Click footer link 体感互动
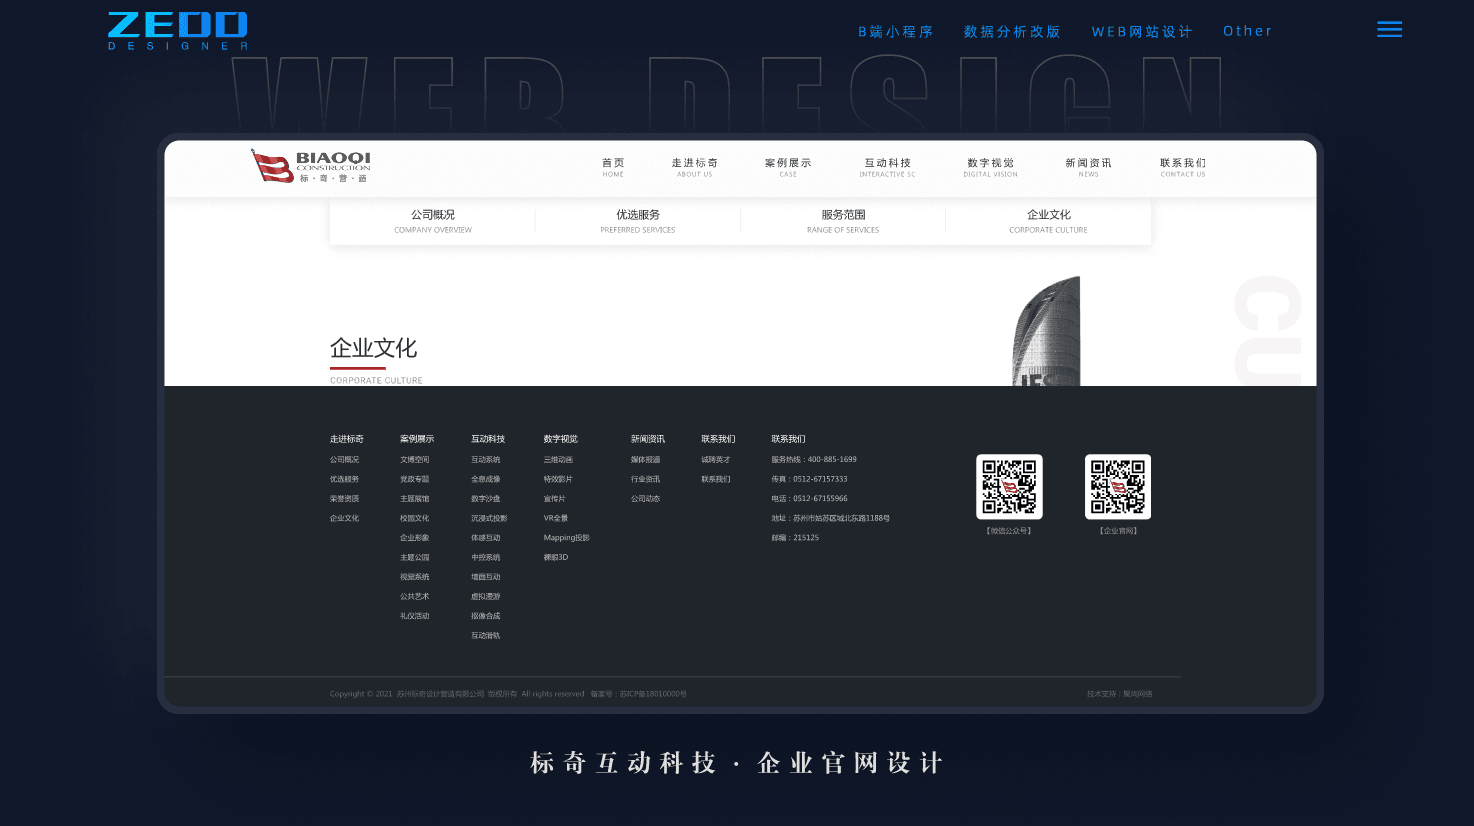The image size is (1474, 826). (485, 538)
